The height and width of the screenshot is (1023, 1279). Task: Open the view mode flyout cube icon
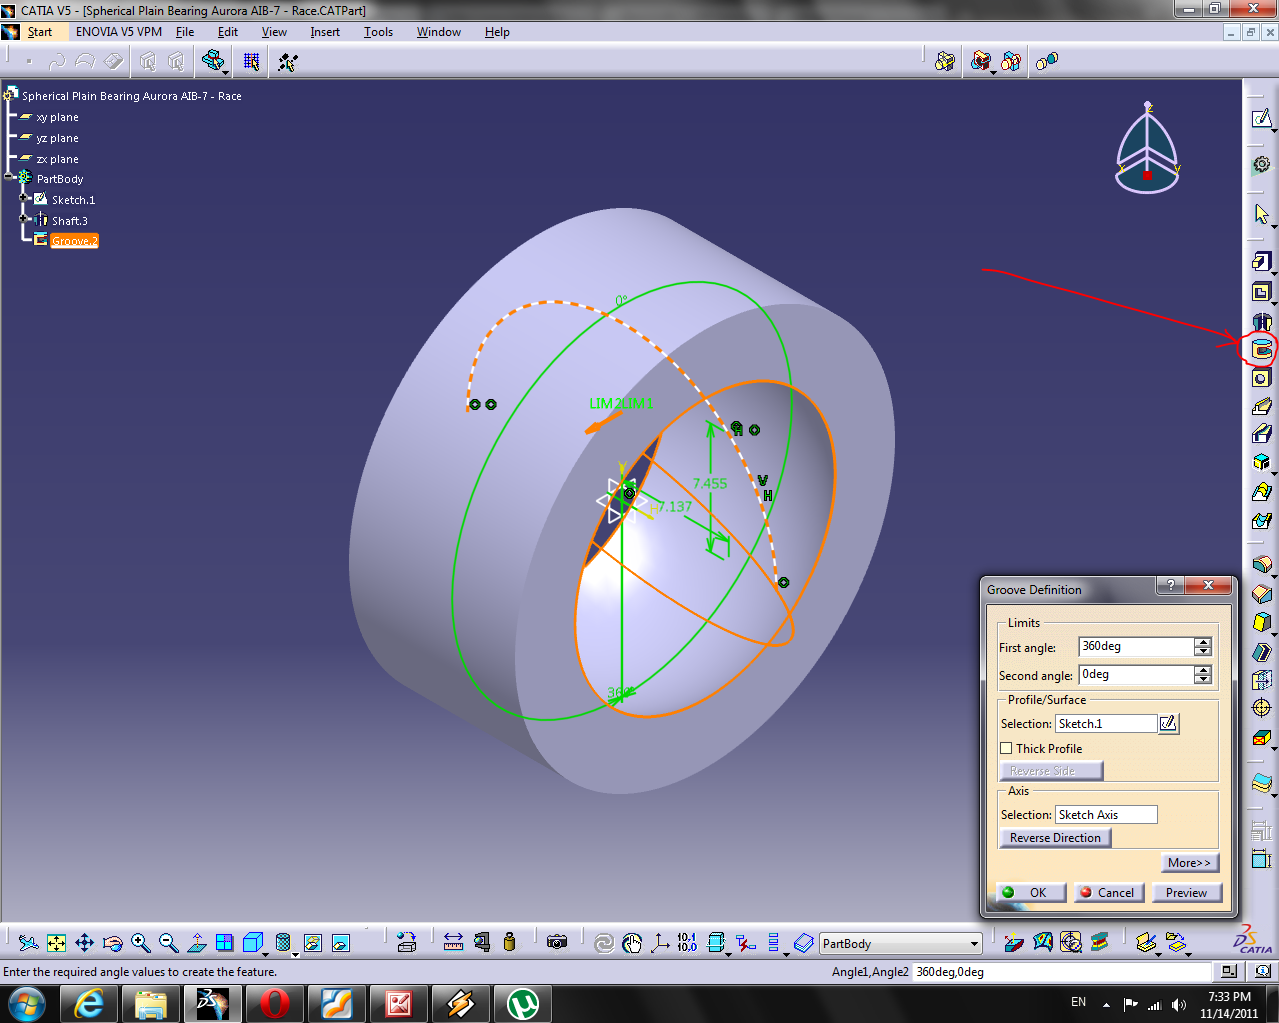[253, 943]
